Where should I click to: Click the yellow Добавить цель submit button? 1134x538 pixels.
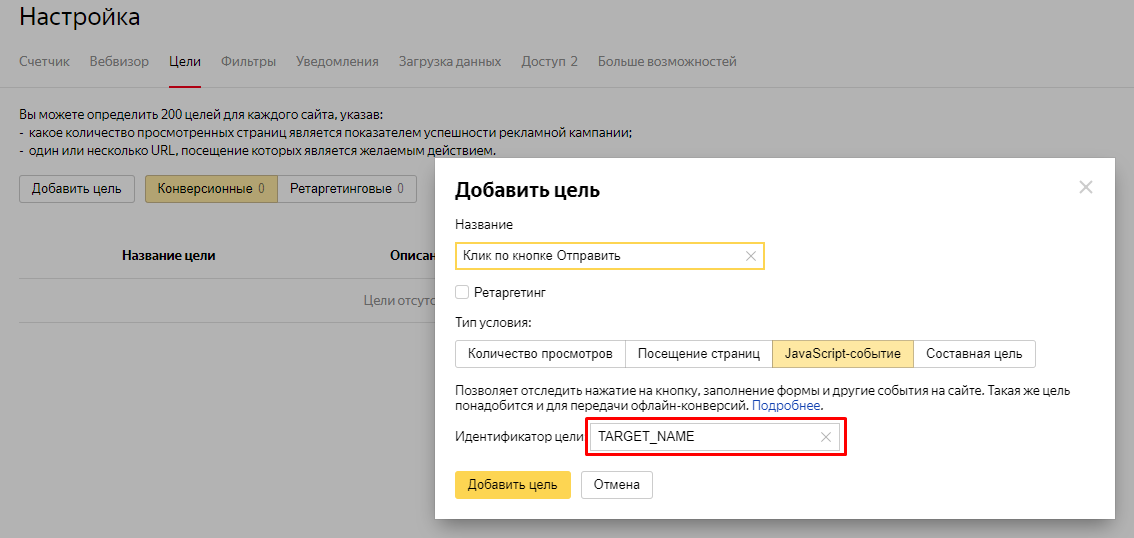(x=512, y=485)
